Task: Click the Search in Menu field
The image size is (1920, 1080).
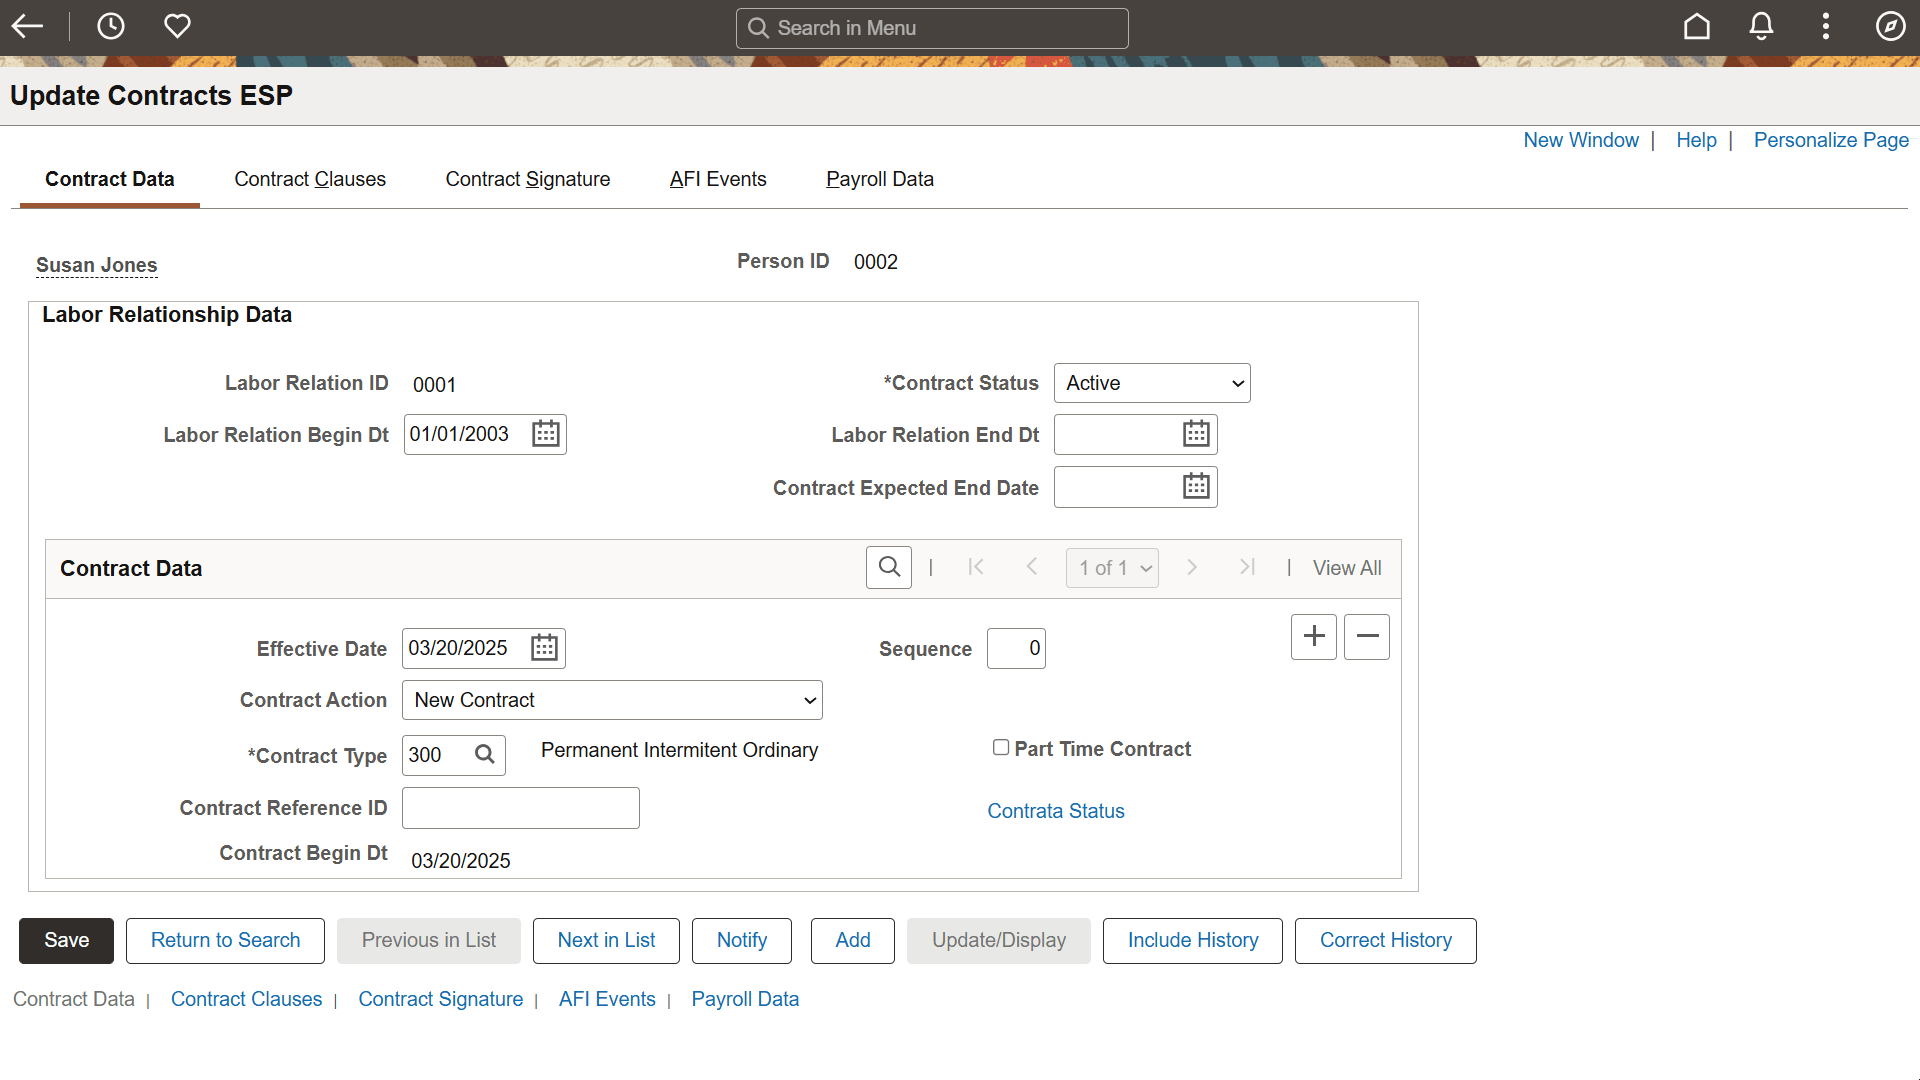Action: click(931, 28)
